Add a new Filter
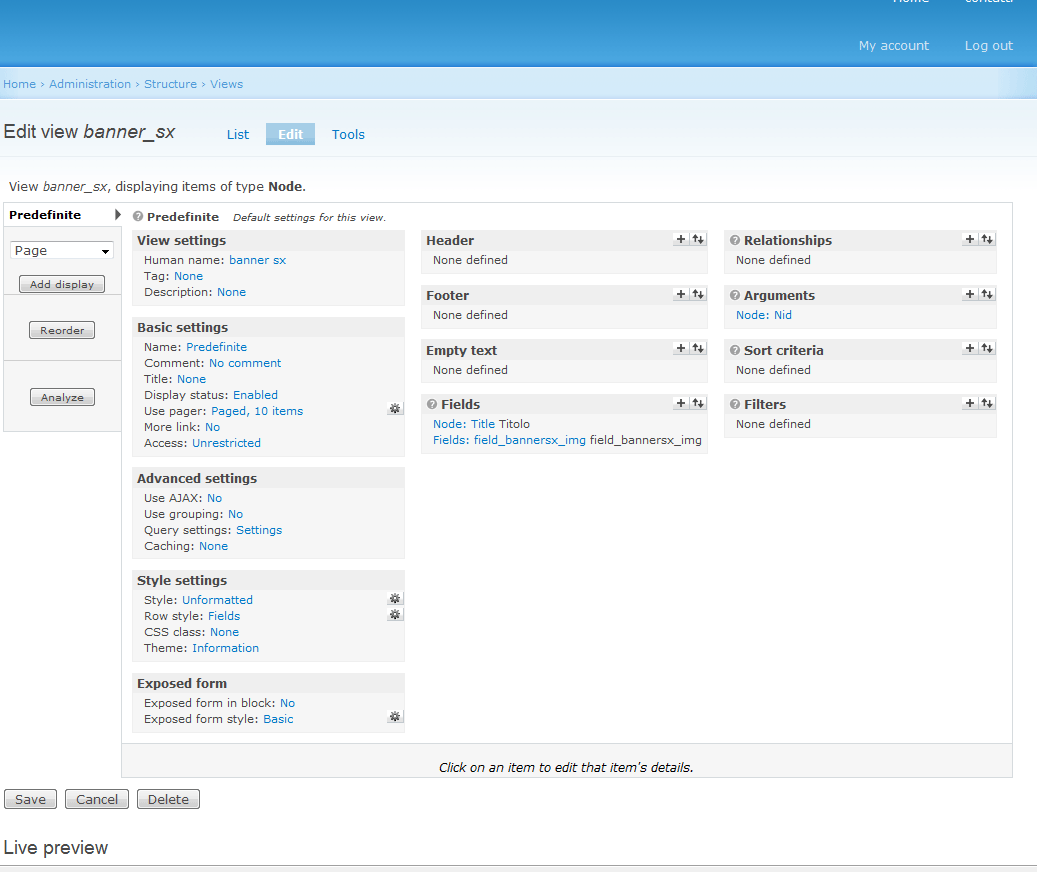The height and width of the screenshot is (872, 1037). coord(970,403)
